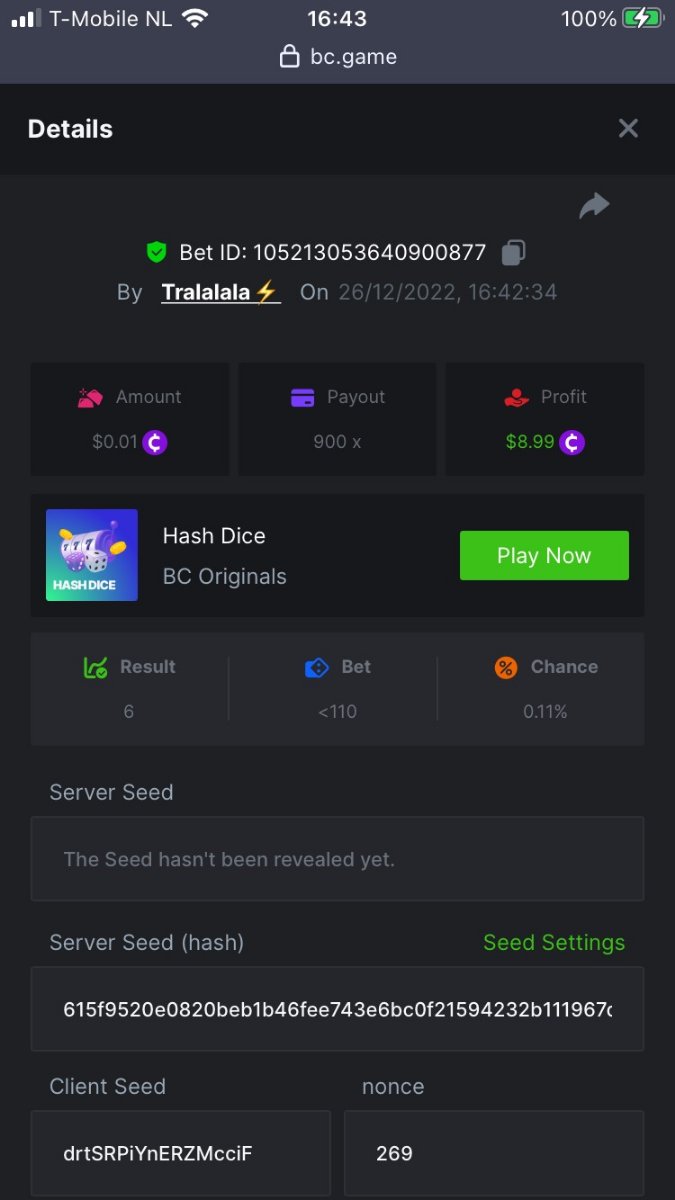This screenshot has height=1200, width=675.
Task: Open the Tralalala user profile link
Action: click(x=220, y=292)
